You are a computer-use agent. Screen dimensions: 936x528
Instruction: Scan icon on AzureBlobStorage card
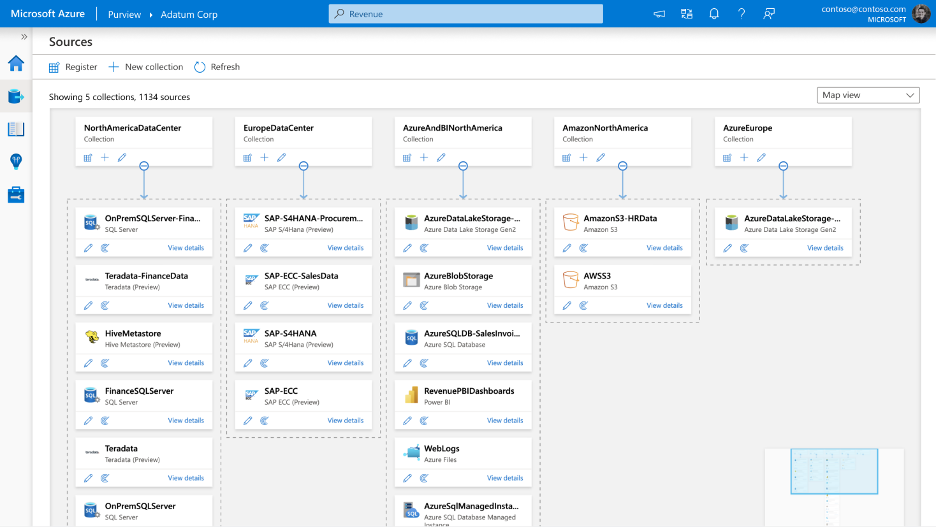(x=424, y=305)
